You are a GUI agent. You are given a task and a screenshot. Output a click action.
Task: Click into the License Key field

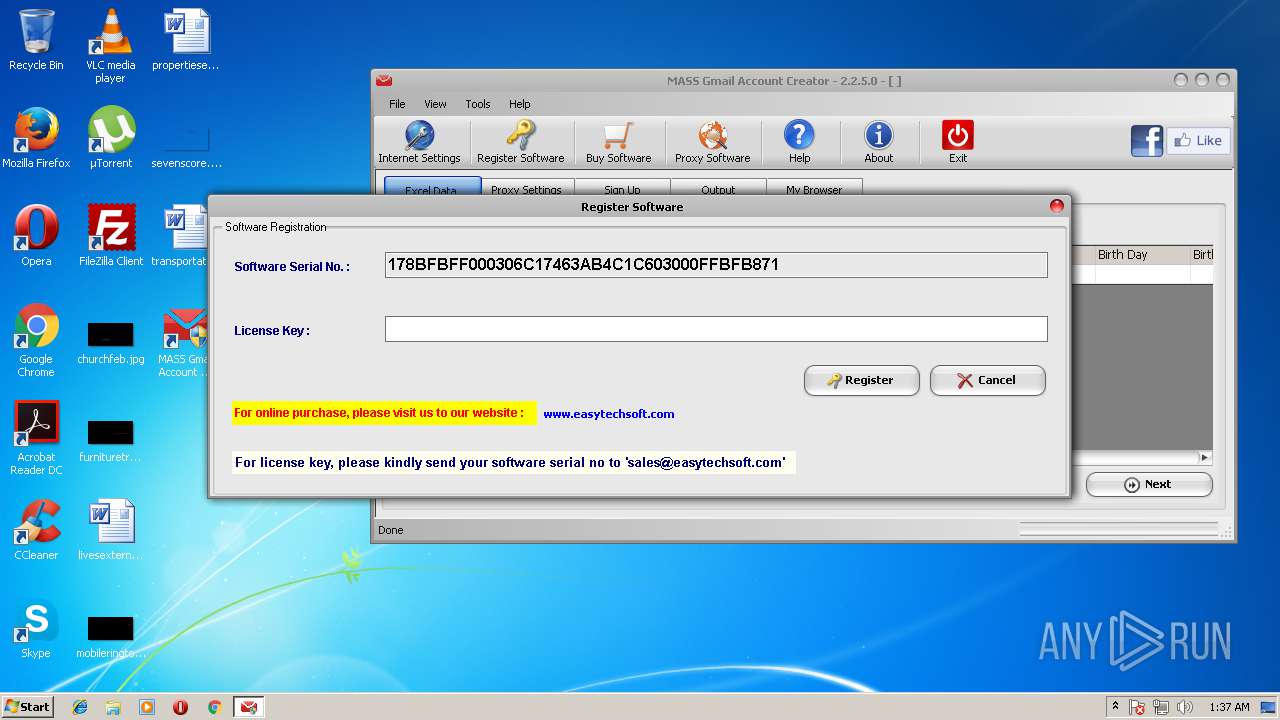tap(716, 329)
